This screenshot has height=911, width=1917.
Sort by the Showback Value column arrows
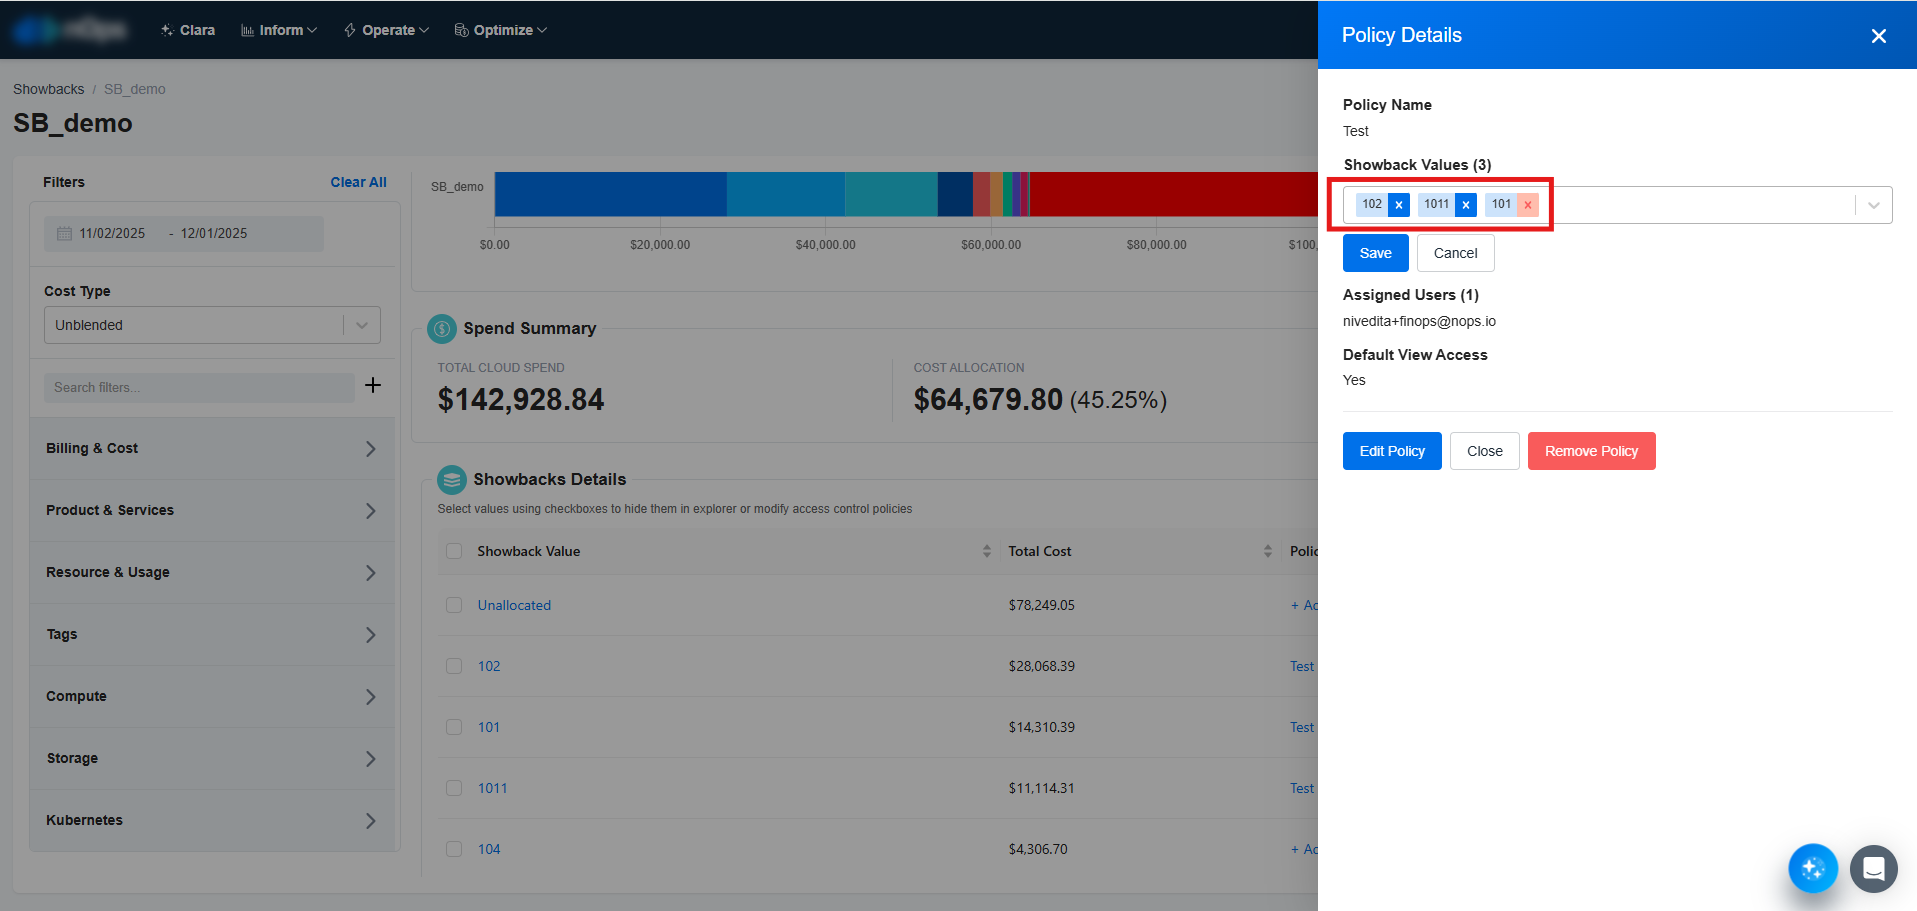point(986,551)
